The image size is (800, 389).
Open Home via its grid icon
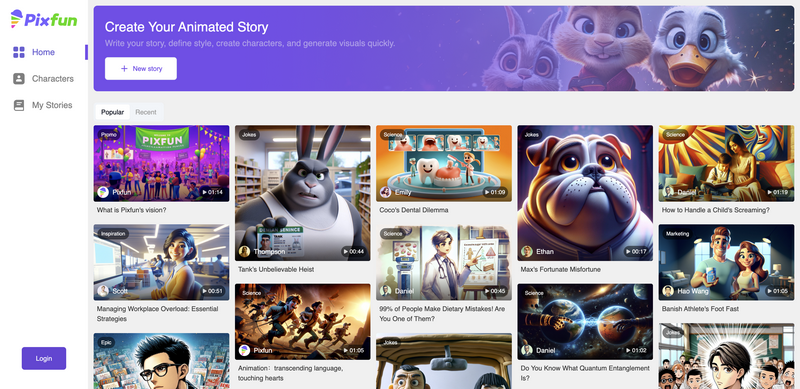point(19,52)
